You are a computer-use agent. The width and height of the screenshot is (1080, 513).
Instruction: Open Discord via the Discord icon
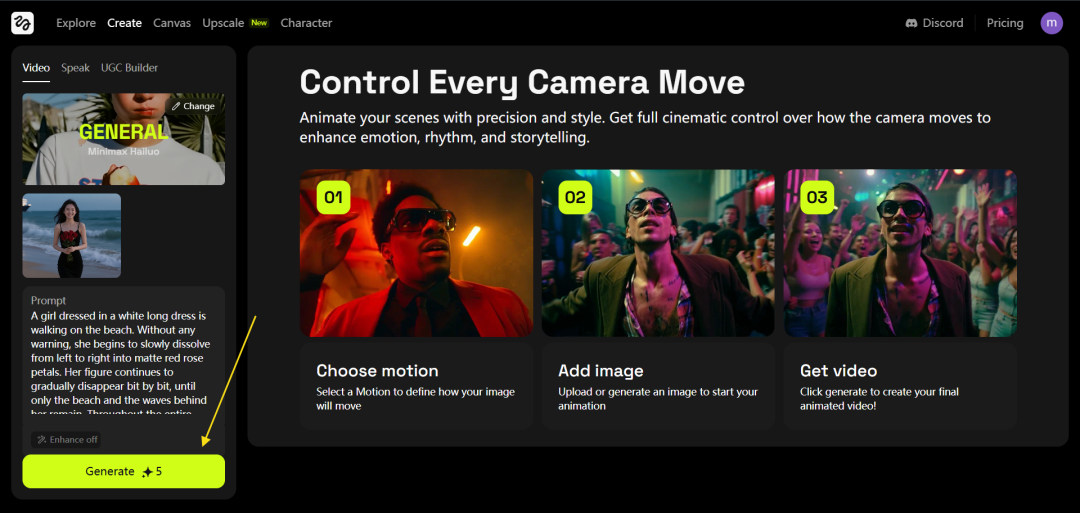pyautogui.click(x=911, y=23)
